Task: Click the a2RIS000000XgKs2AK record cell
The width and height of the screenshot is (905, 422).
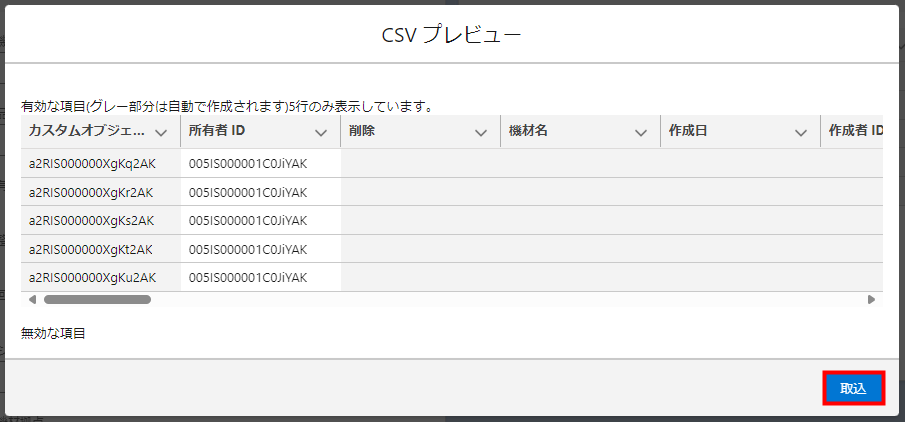Action: pyautogui.click(x=91, y=220)
